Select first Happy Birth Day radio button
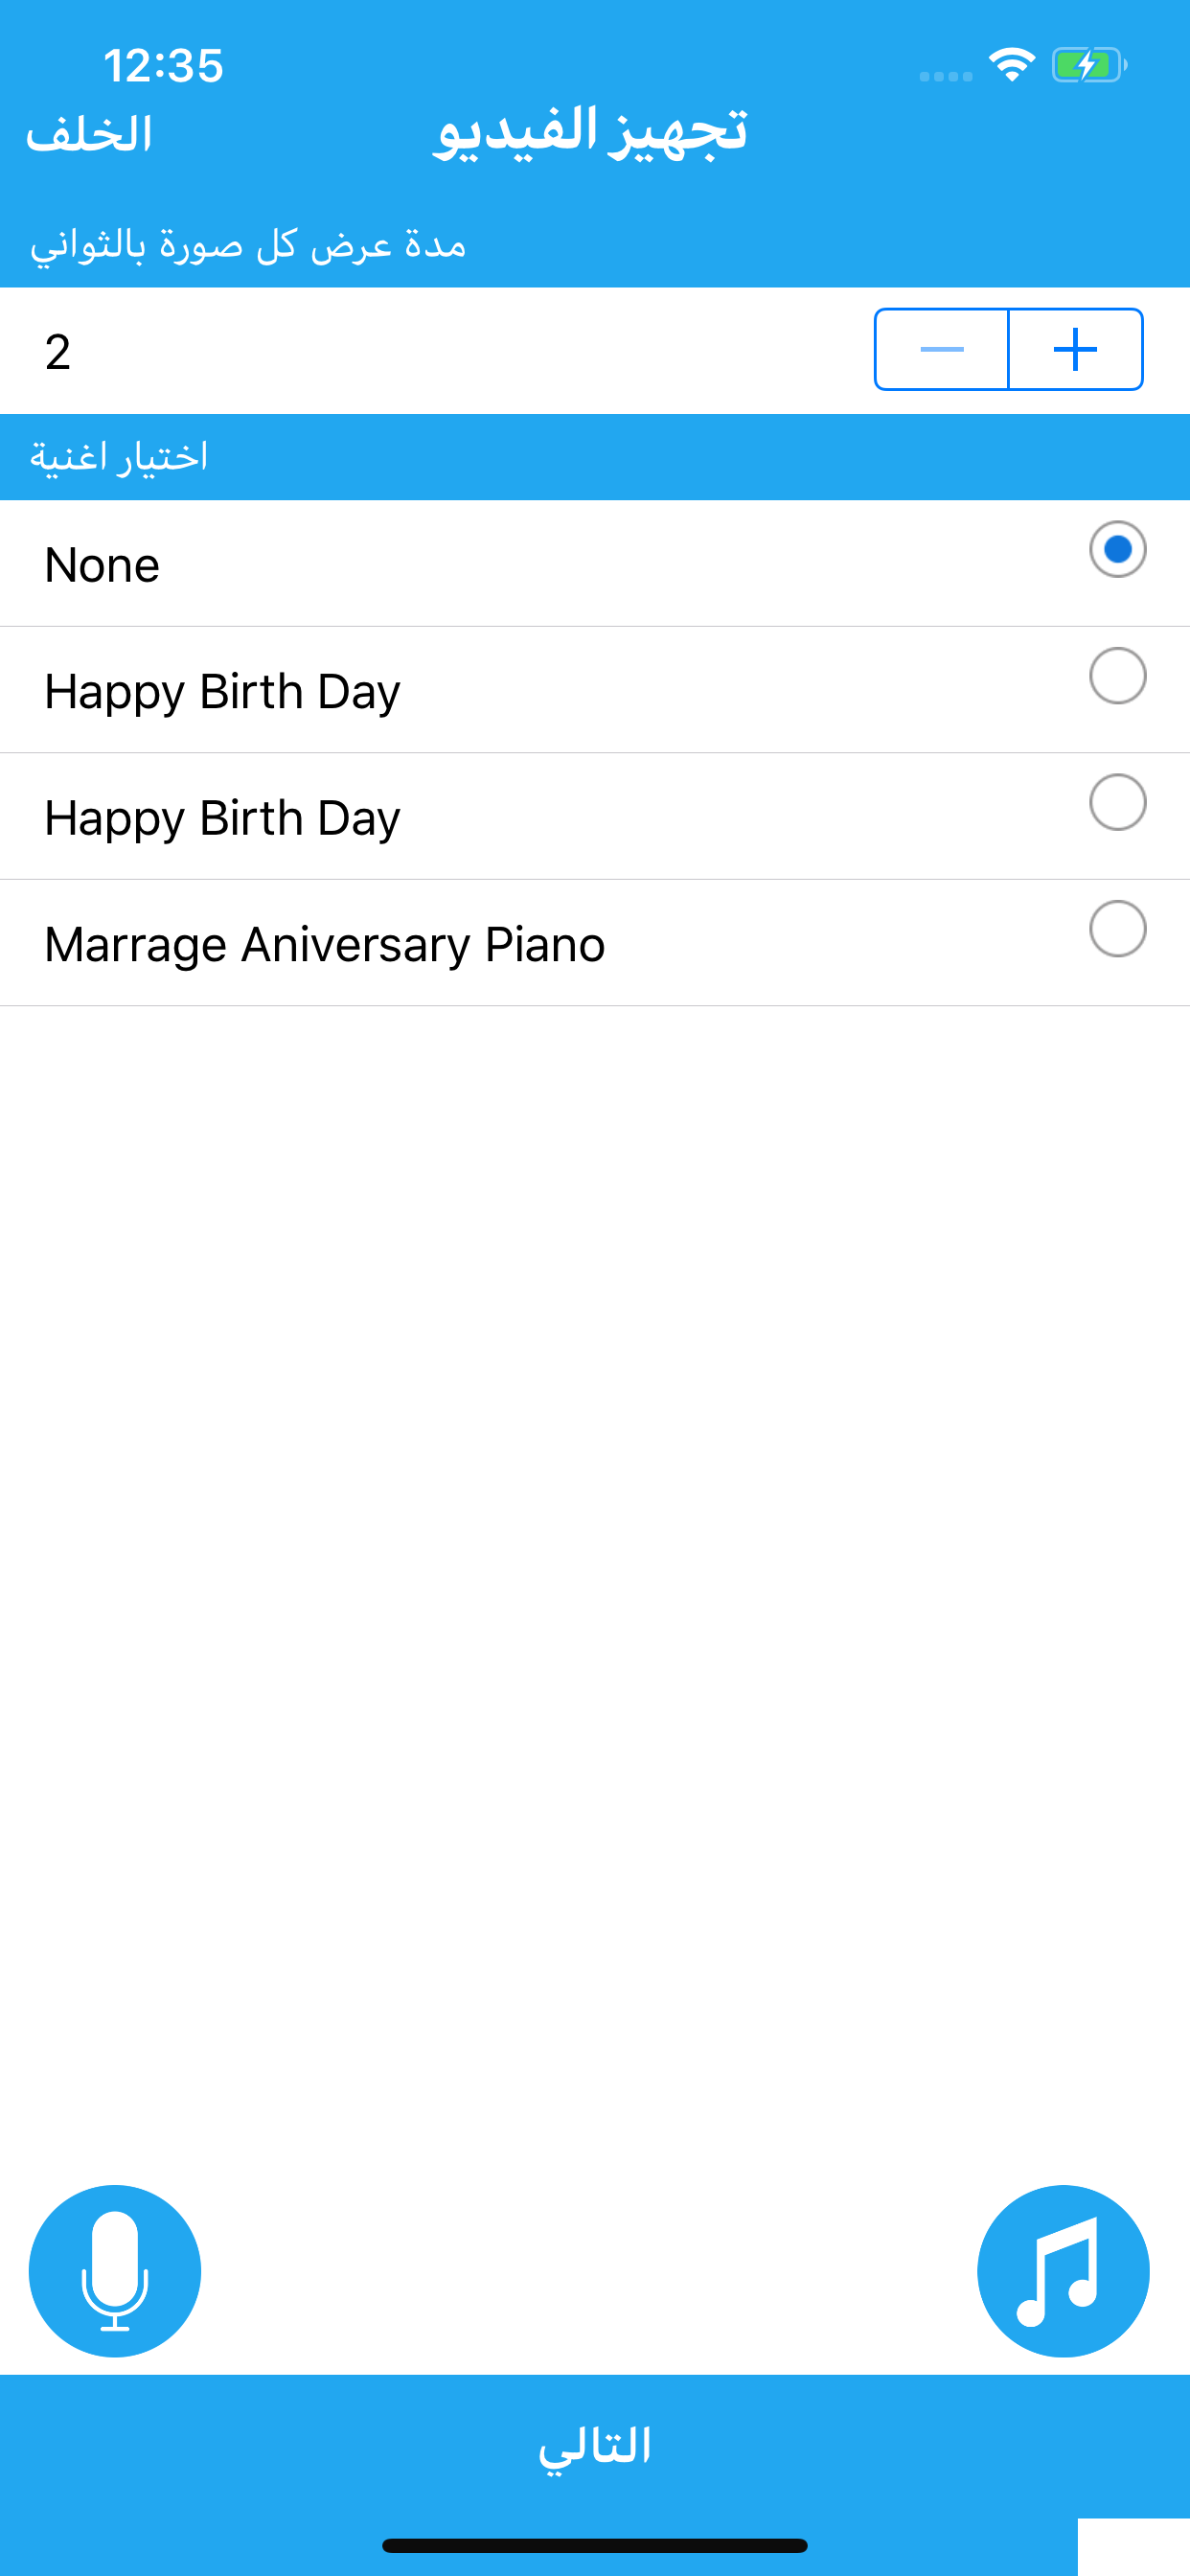The image size is (1190, 2576). [1117, 676]
